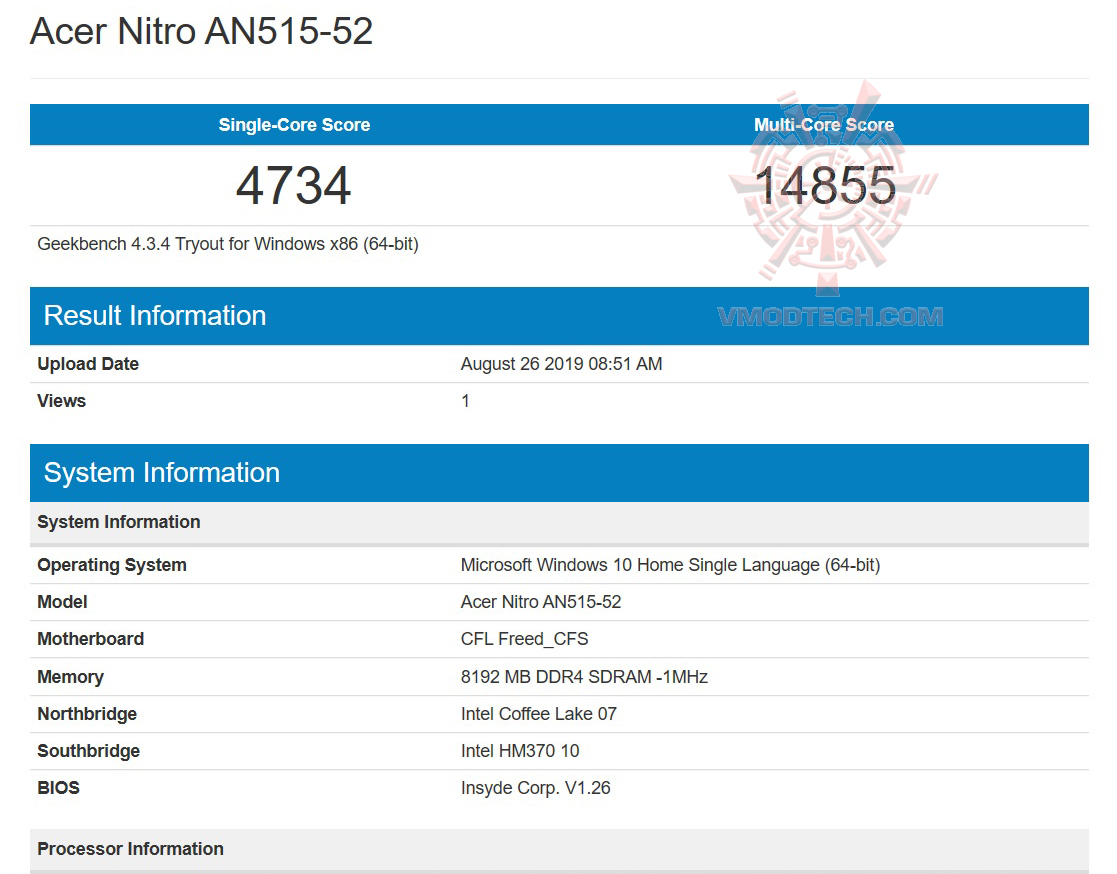The image size is (1117, 874).
Task: Click the page title Acer Nitro AN515-52
Action: pyautogui.click(x=201, y=31)
